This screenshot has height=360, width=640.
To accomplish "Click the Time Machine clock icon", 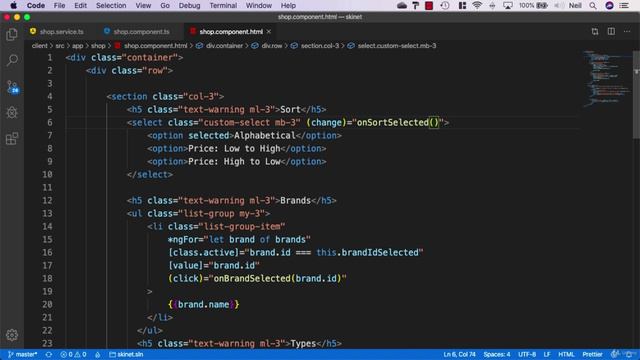I will point(445,5).
